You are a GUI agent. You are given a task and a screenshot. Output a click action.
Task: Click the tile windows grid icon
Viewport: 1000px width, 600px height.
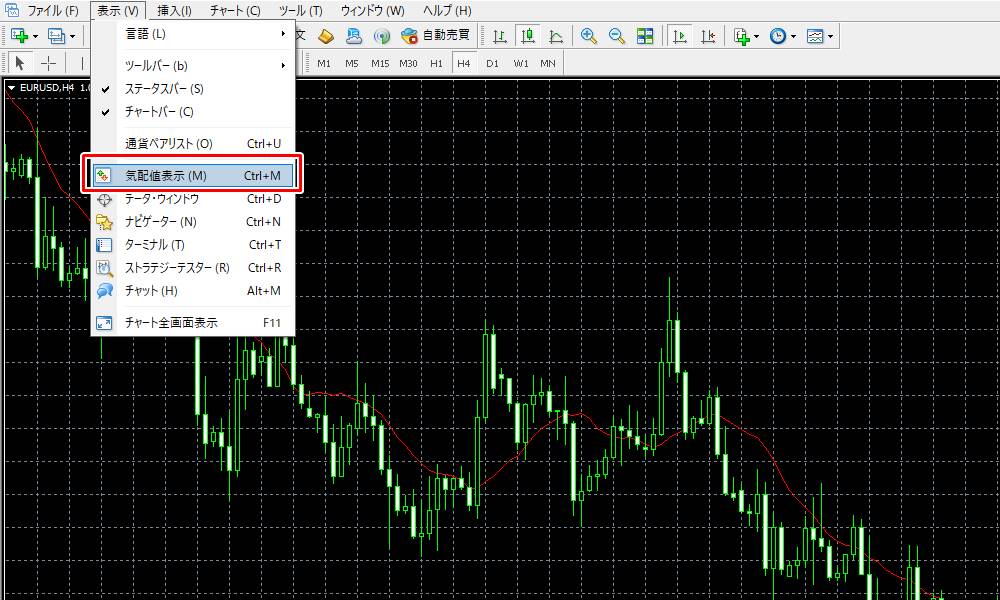pyautogui.click(x=645, y=36)
